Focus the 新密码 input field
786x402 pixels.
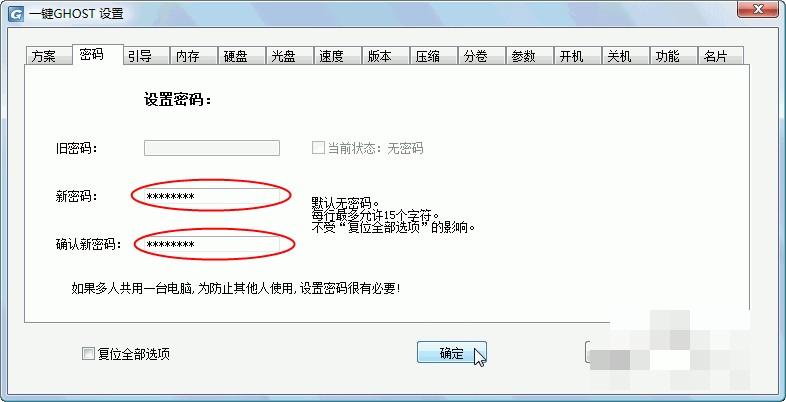coord(212,196)
